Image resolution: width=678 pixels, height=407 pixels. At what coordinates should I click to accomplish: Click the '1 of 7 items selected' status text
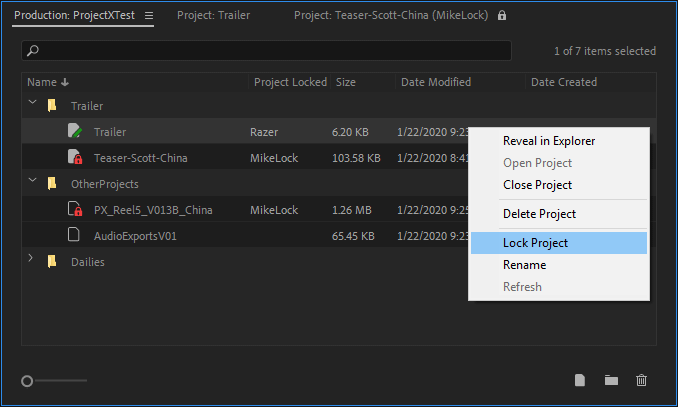pos(605,51)
